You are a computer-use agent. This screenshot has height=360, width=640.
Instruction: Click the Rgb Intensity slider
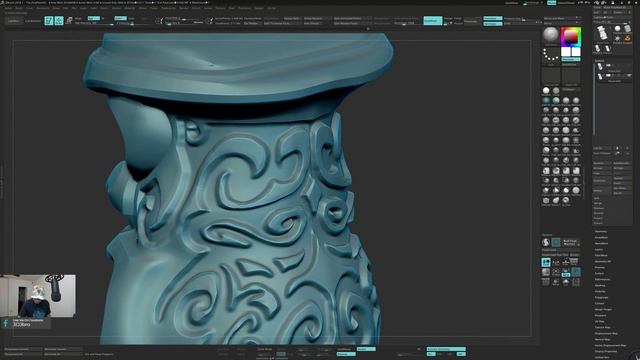tap(94, 23)
